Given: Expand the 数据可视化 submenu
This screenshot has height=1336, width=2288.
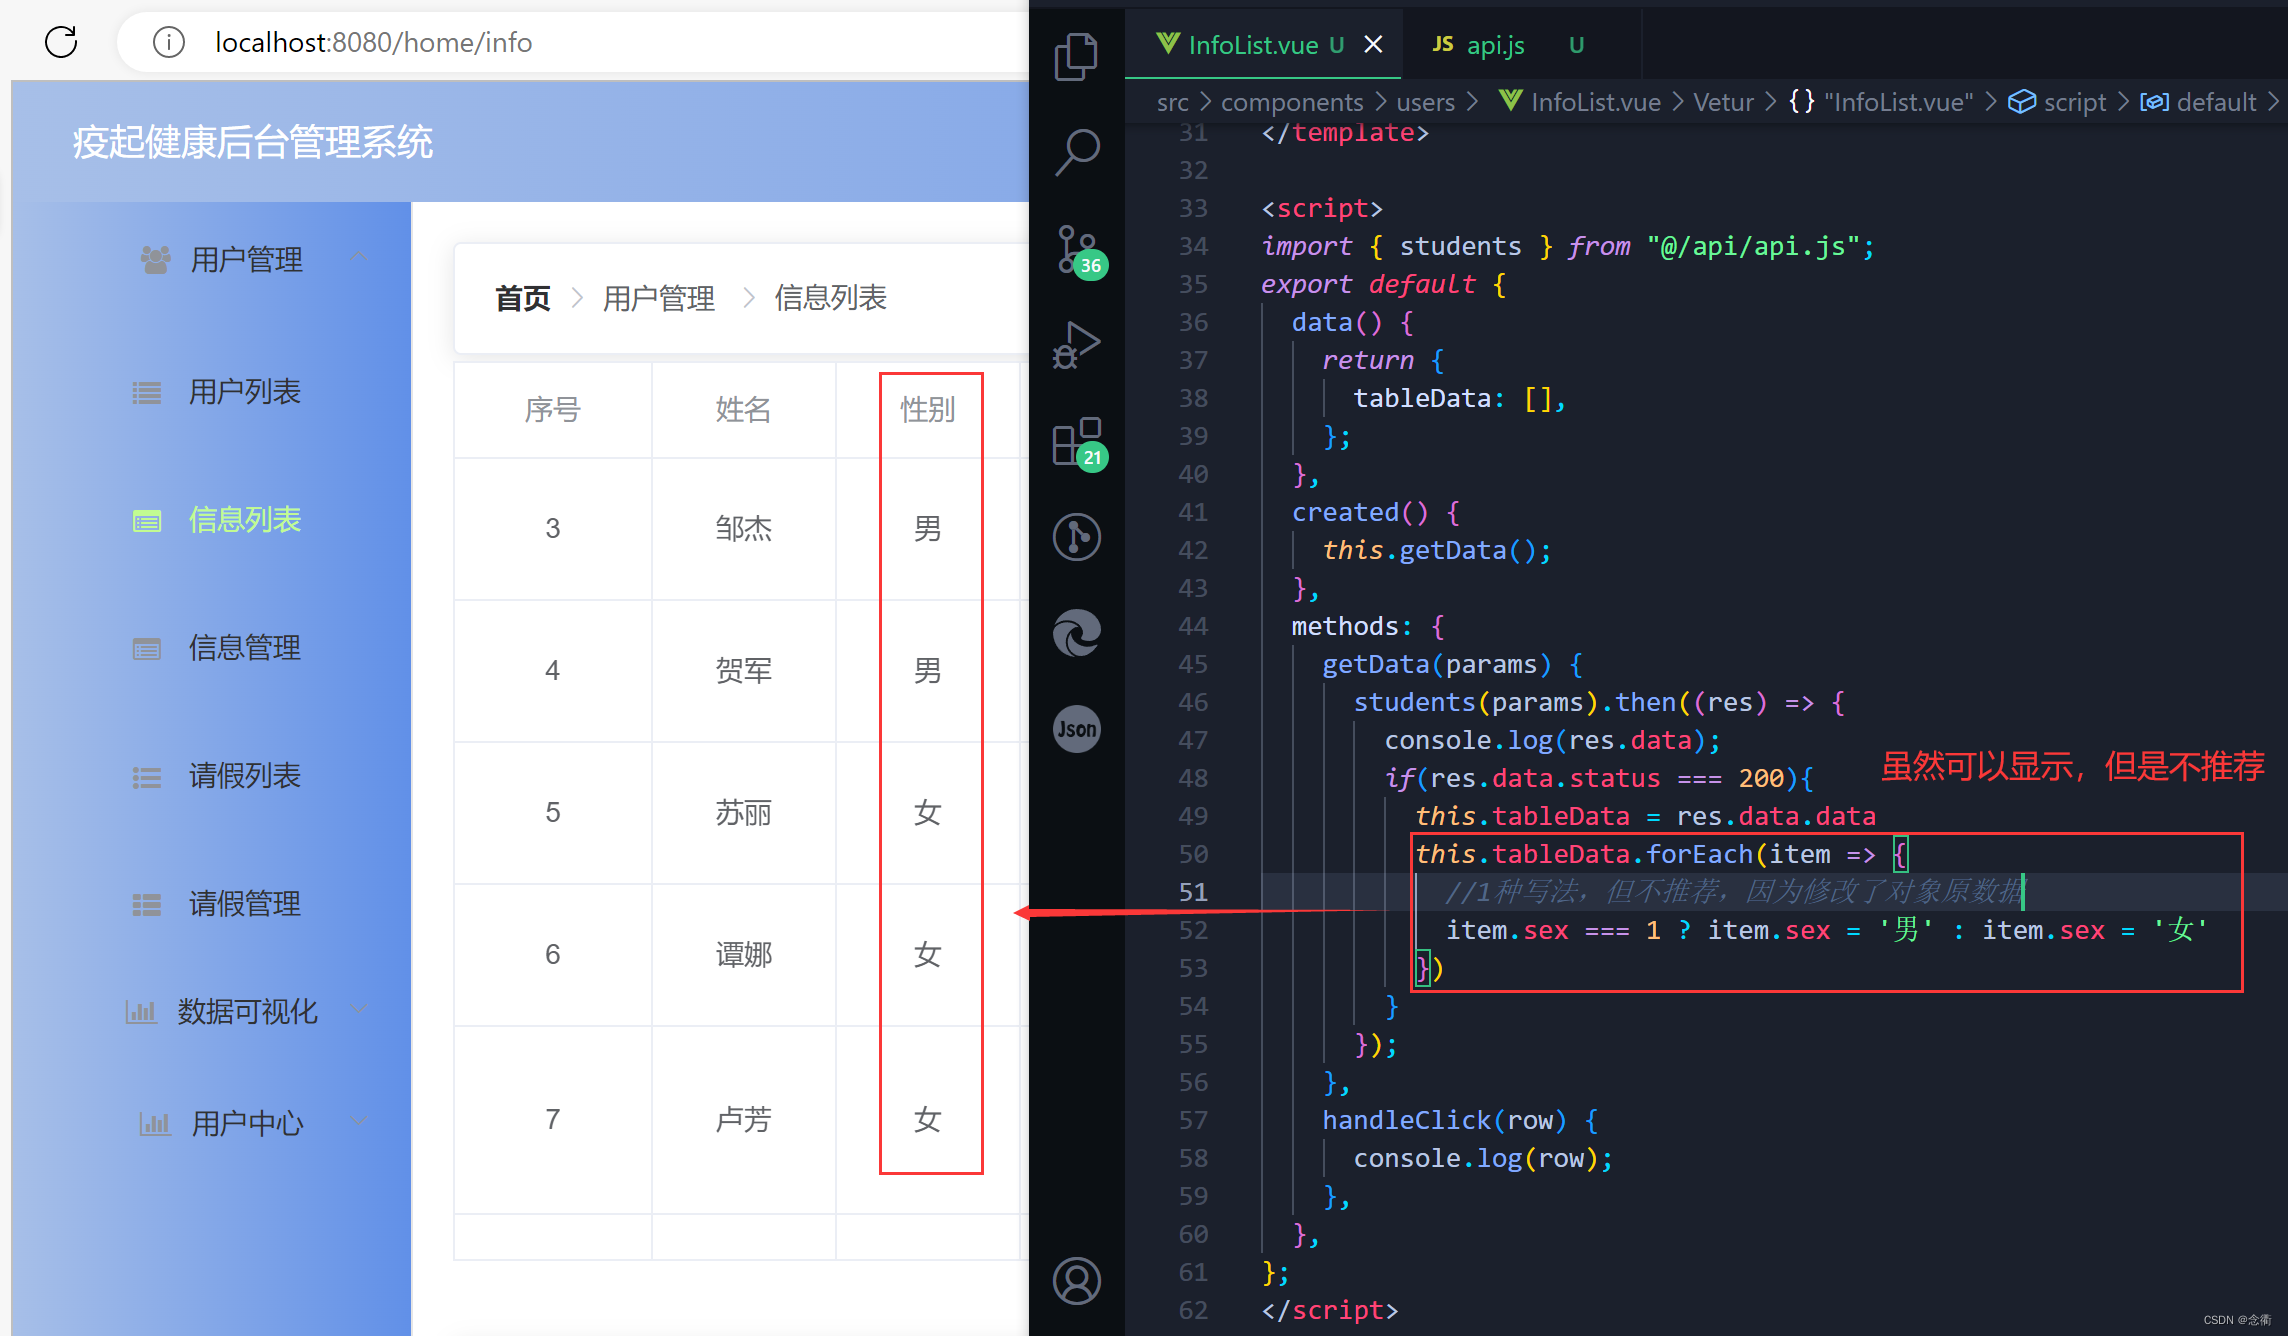Looking at the screenshot, I should (360, 1010).
